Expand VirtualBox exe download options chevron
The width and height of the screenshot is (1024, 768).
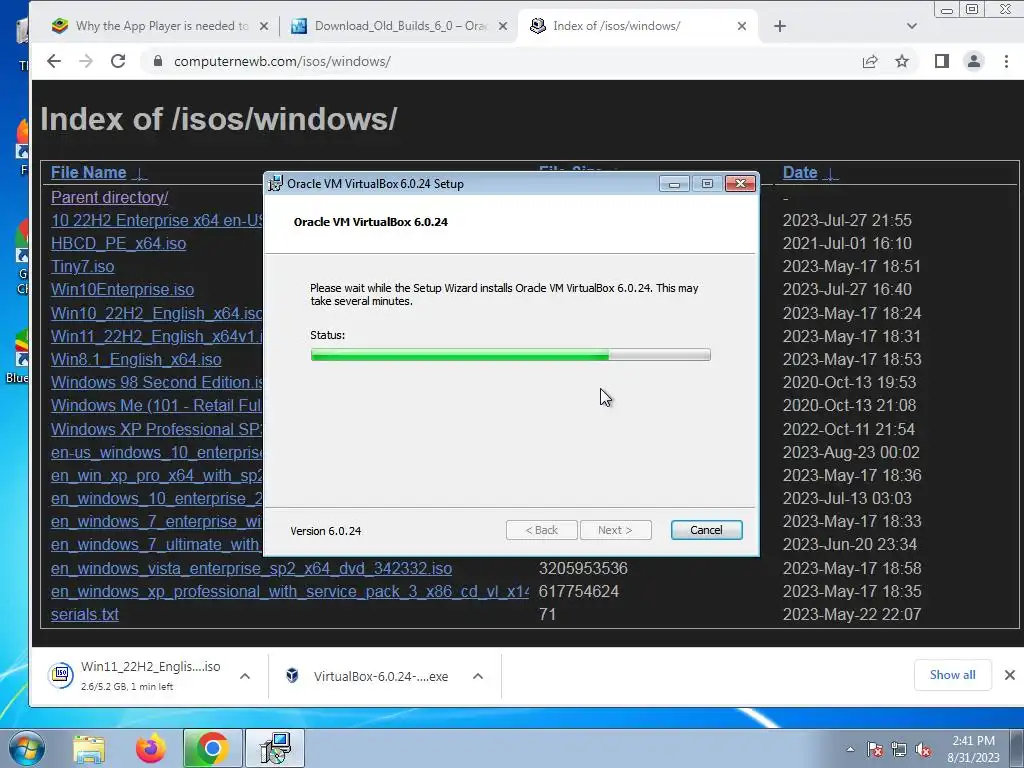pos(478,677)
